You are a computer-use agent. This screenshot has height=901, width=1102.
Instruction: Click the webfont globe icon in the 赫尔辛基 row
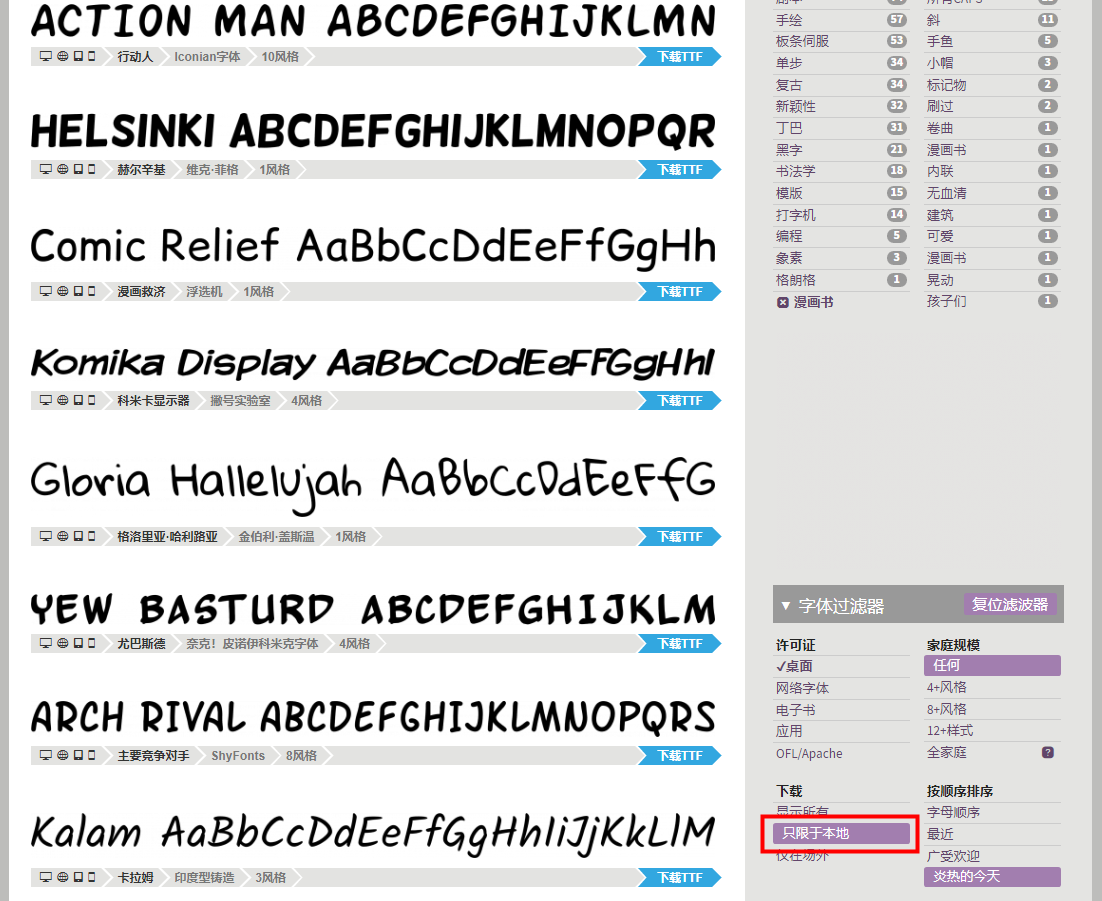click(x=63, y=169)
